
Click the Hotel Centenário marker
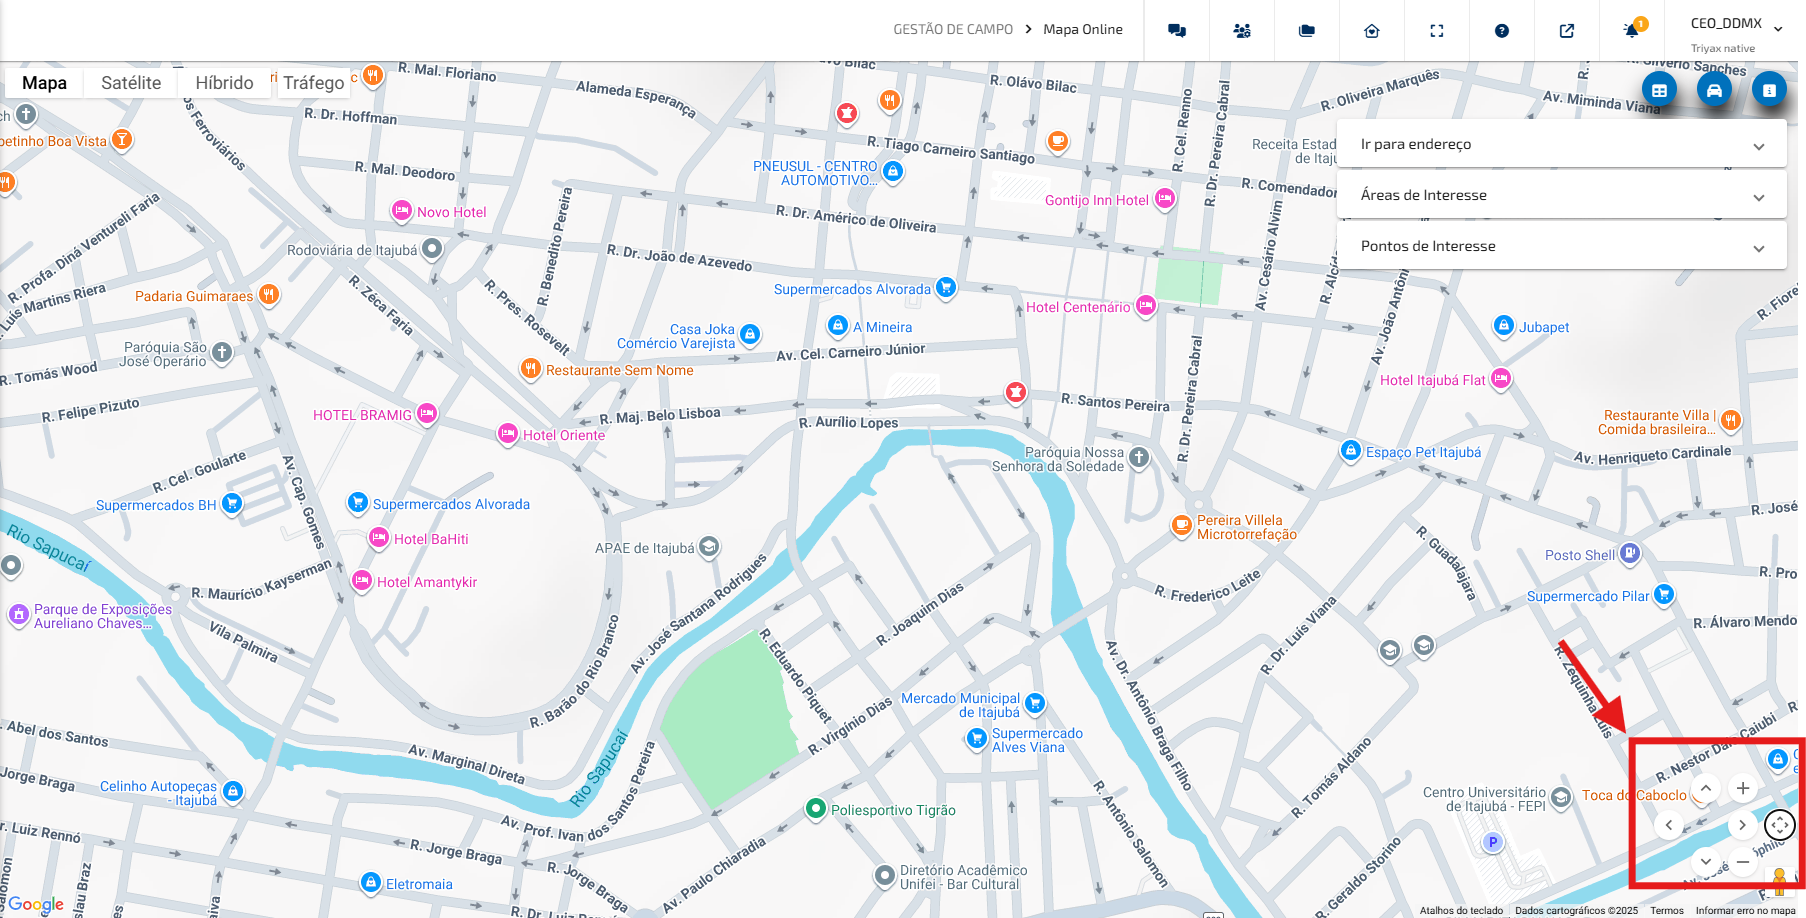1146,305
